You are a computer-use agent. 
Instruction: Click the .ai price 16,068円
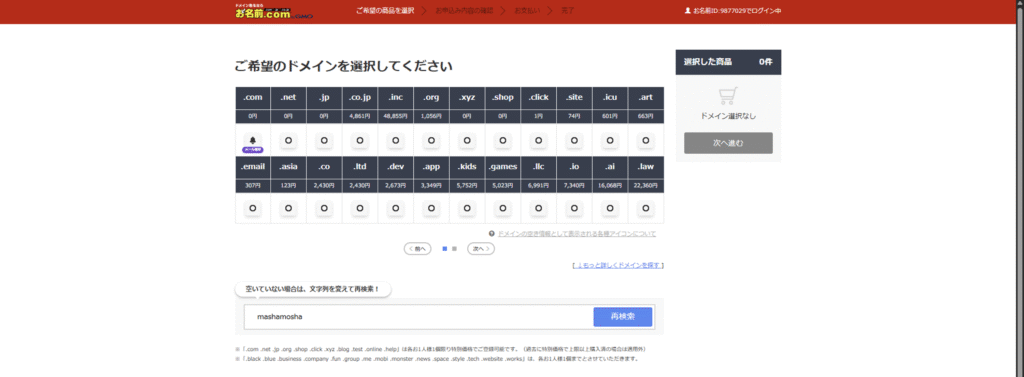(x=610, y=185)
